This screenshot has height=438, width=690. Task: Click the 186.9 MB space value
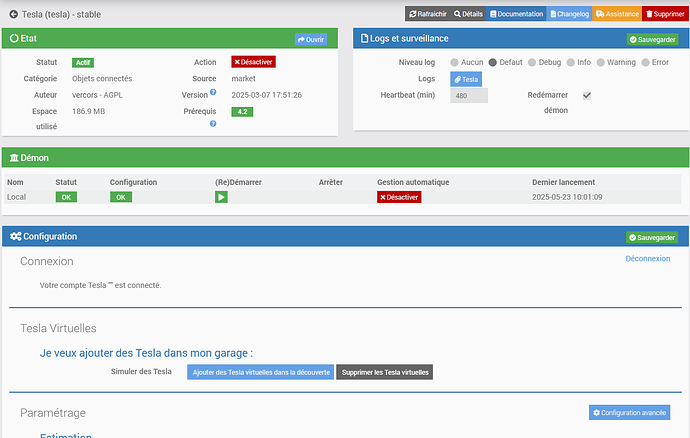click(x=88, y=111)
